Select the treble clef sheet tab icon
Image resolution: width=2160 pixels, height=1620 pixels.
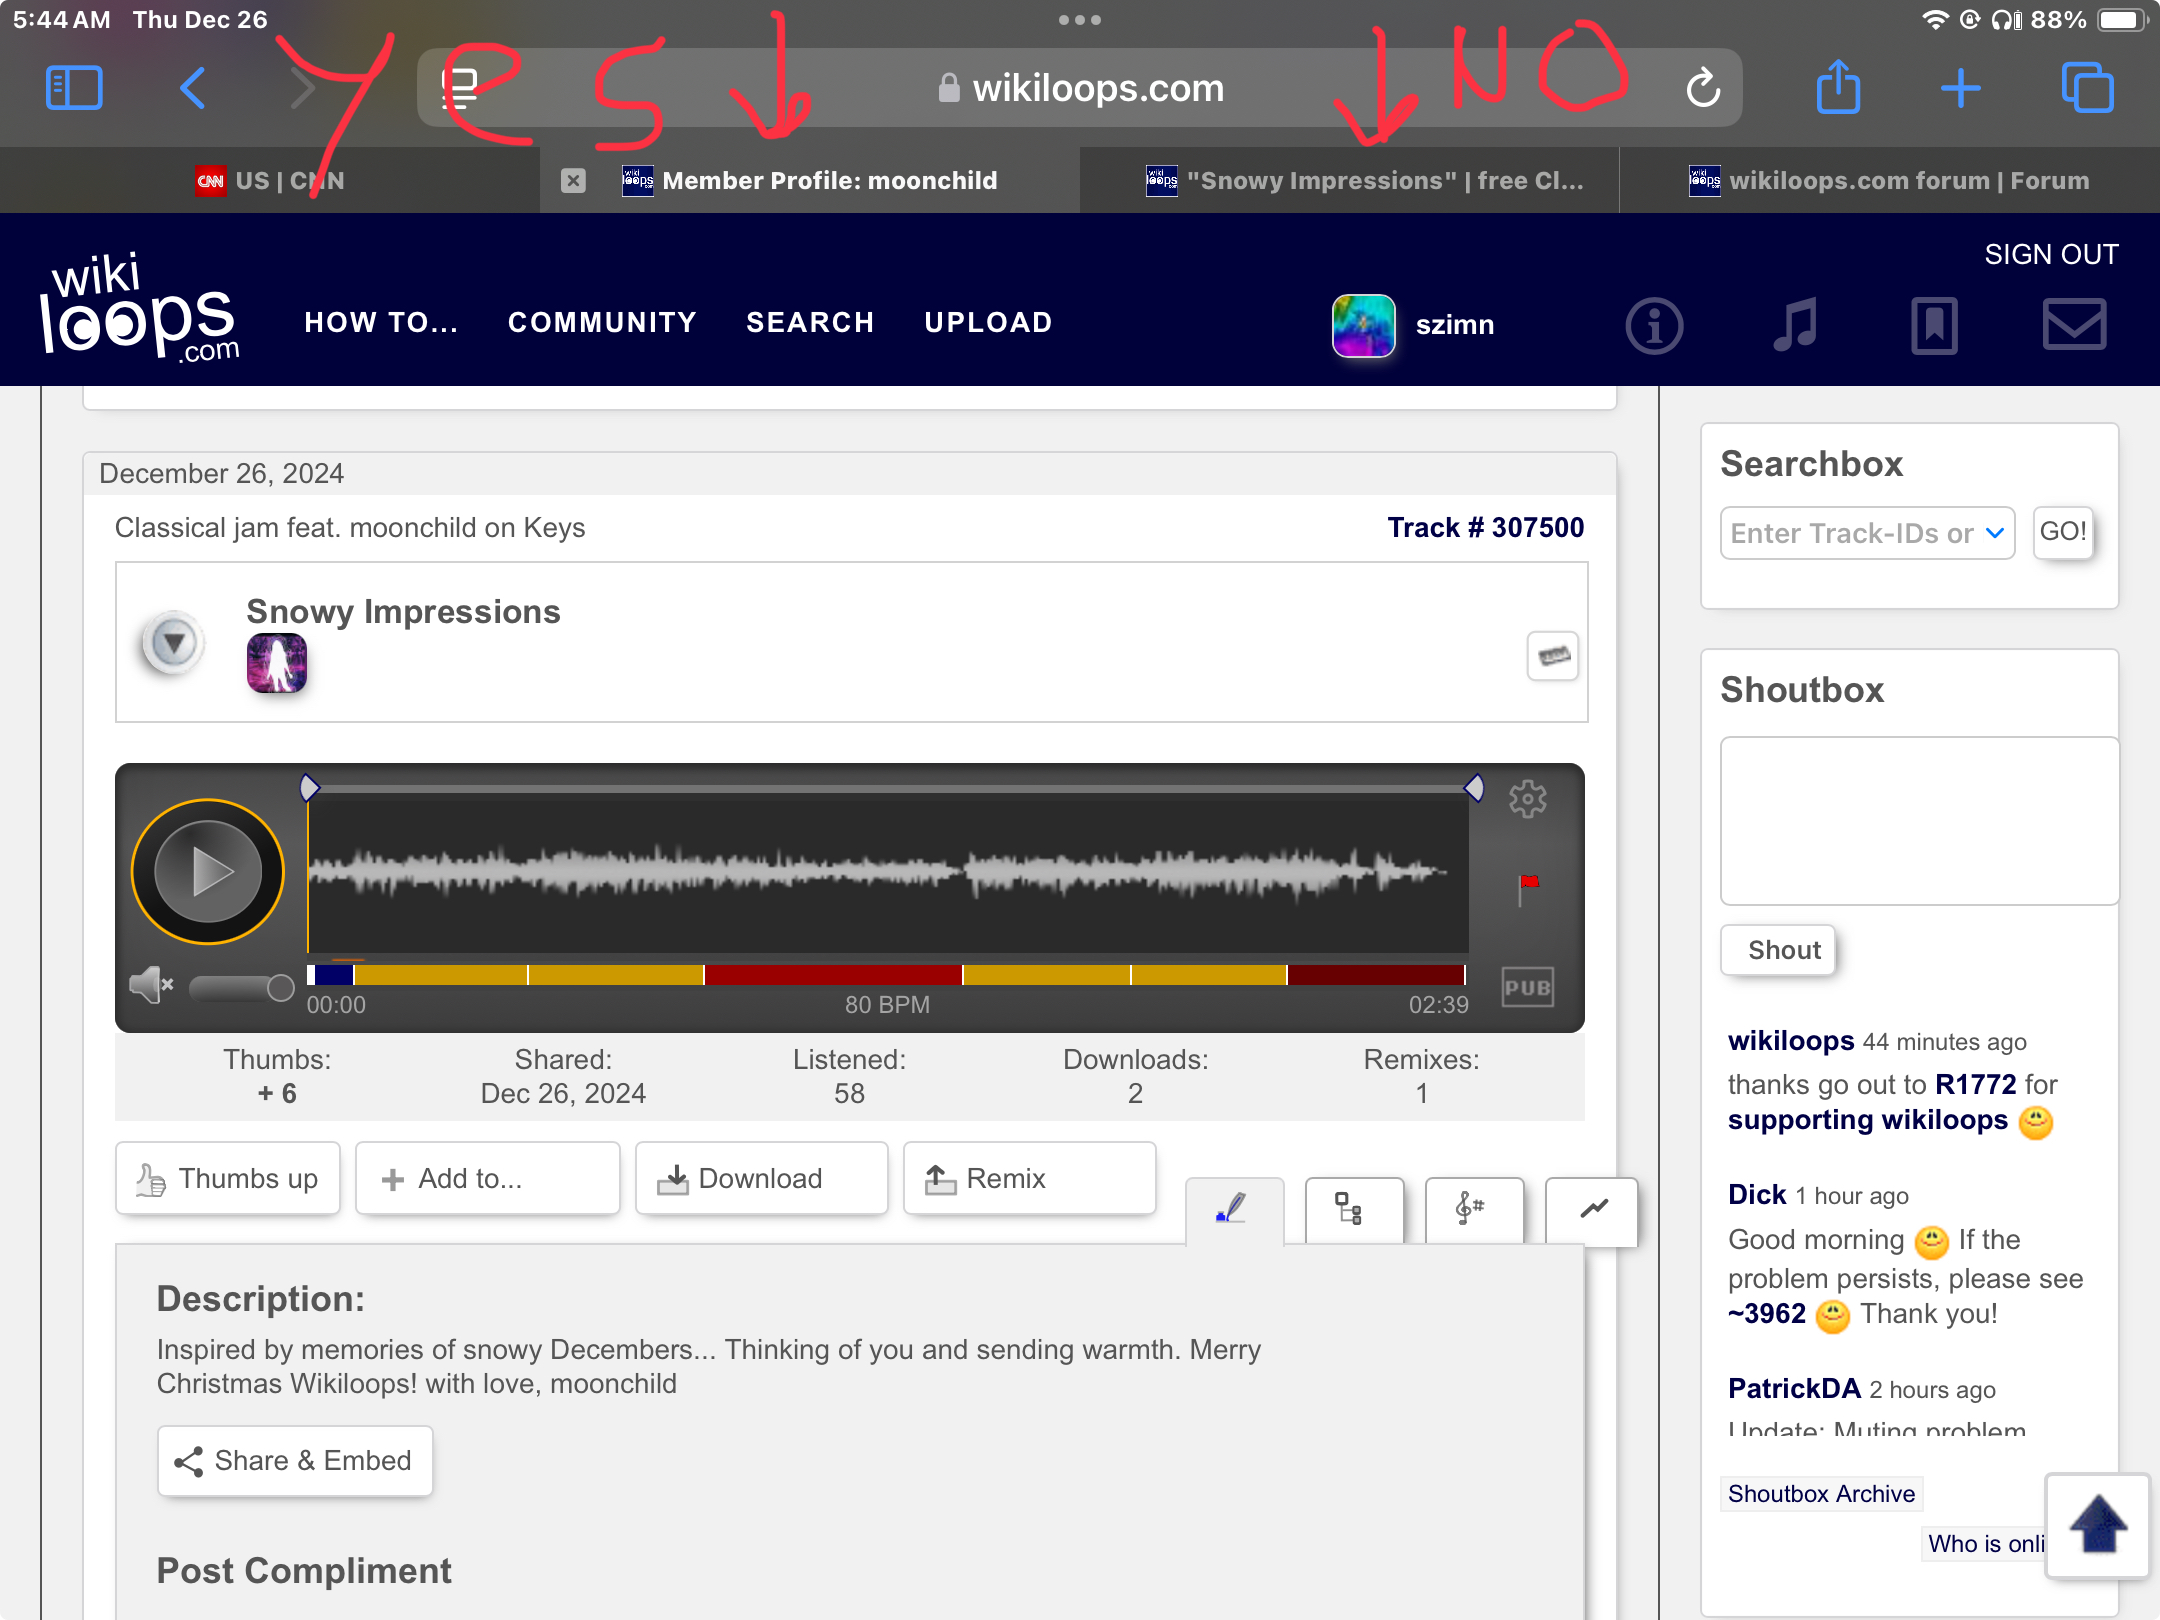[1474, 1210]
